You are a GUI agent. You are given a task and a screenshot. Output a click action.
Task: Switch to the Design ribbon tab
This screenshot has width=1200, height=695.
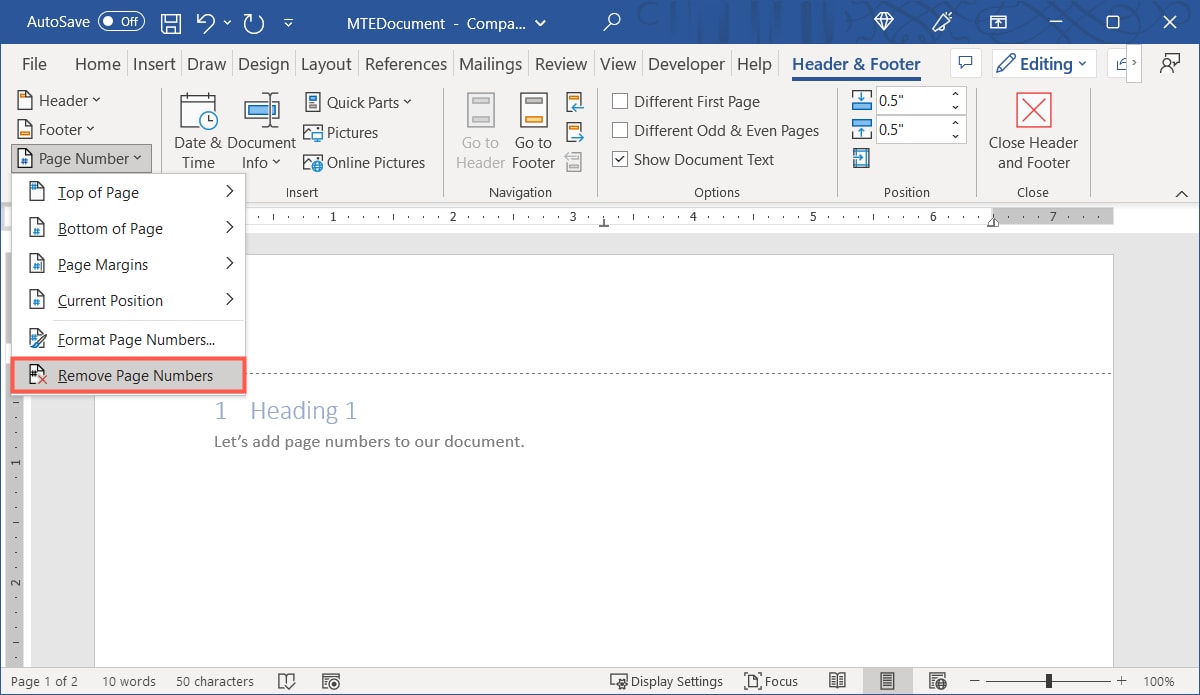(x=263, y=63)
